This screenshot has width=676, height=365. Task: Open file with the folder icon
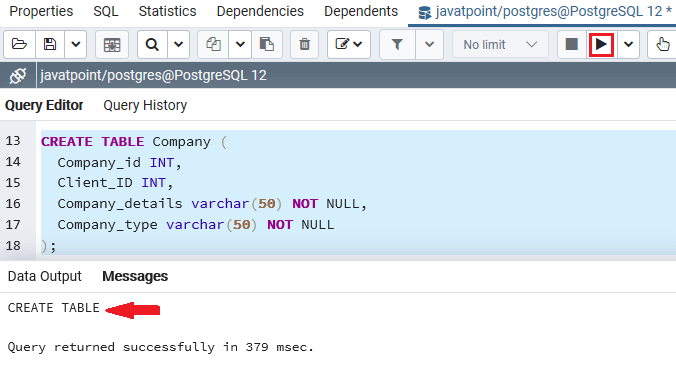(19, 44)
